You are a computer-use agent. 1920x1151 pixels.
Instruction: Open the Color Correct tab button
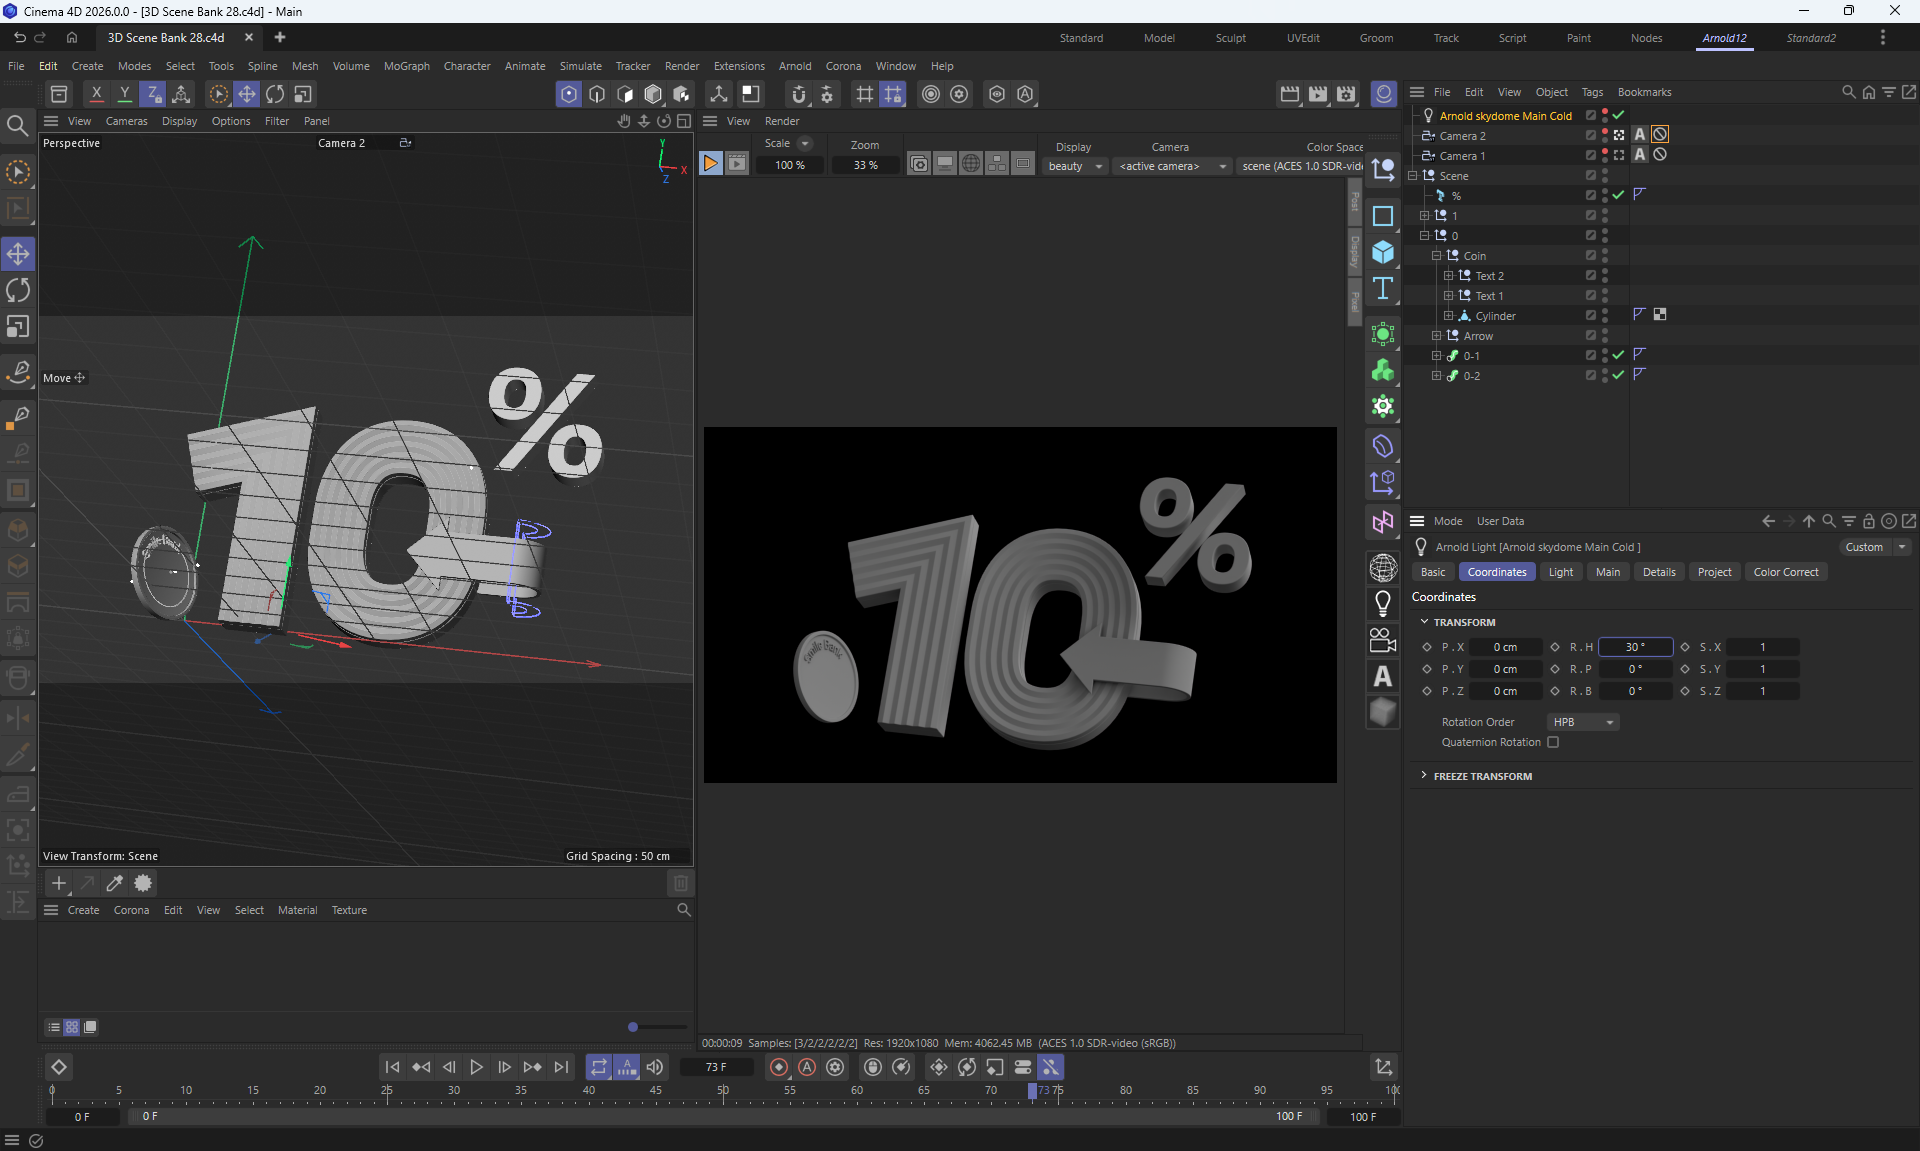point(1785,572)
